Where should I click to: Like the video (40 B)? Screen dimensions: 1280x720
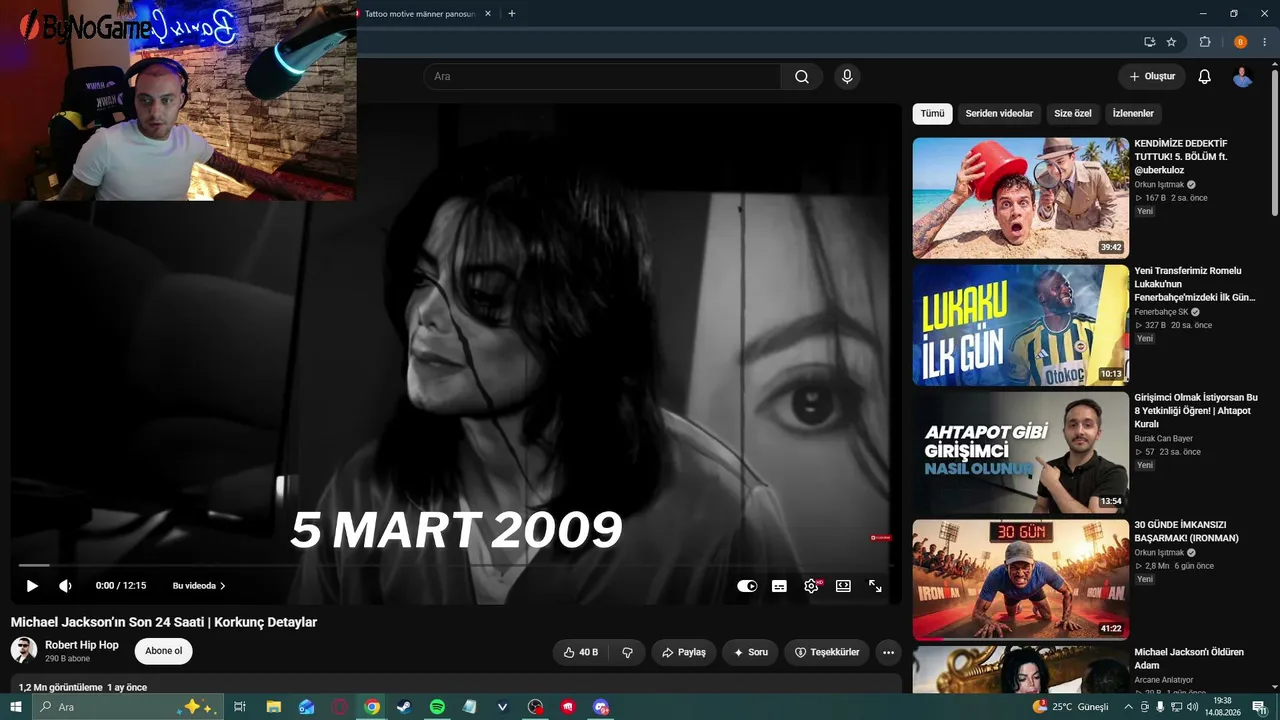coord(581,652)
